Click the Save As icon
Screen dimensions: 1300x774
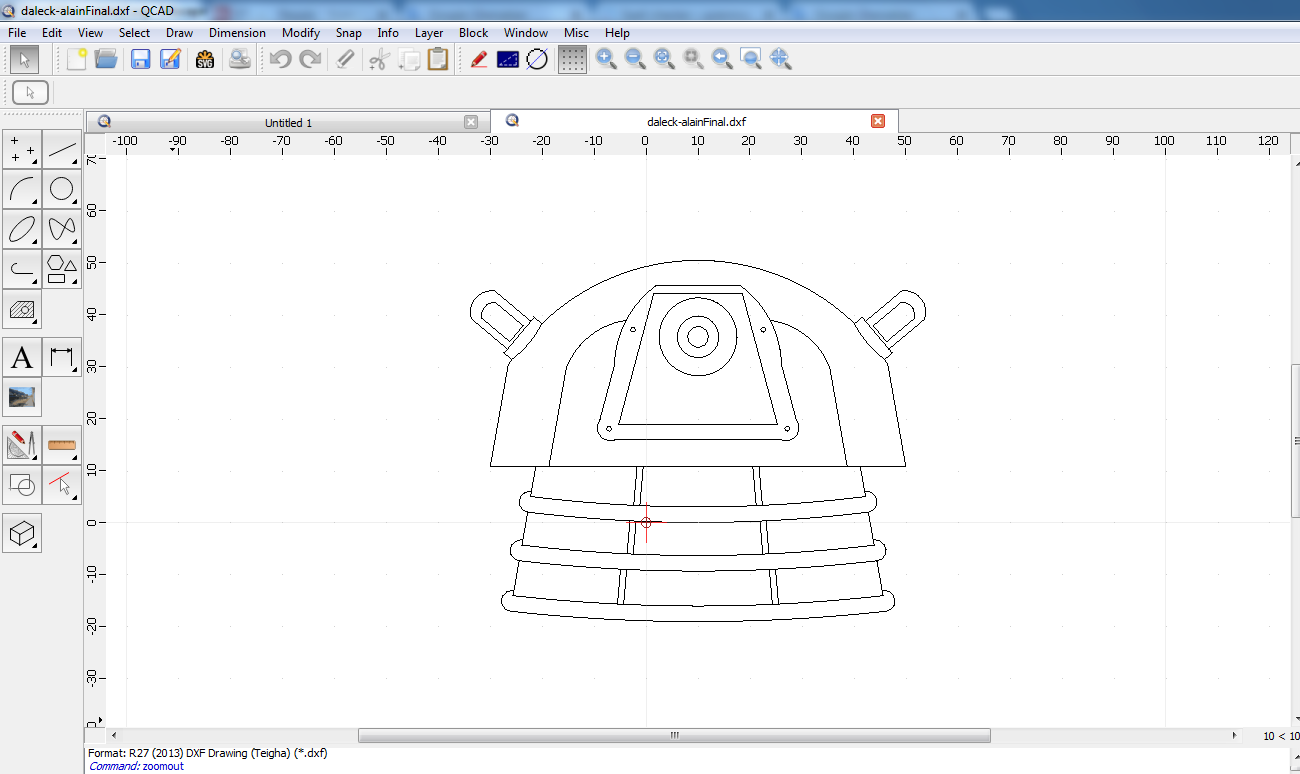[170, 59]
